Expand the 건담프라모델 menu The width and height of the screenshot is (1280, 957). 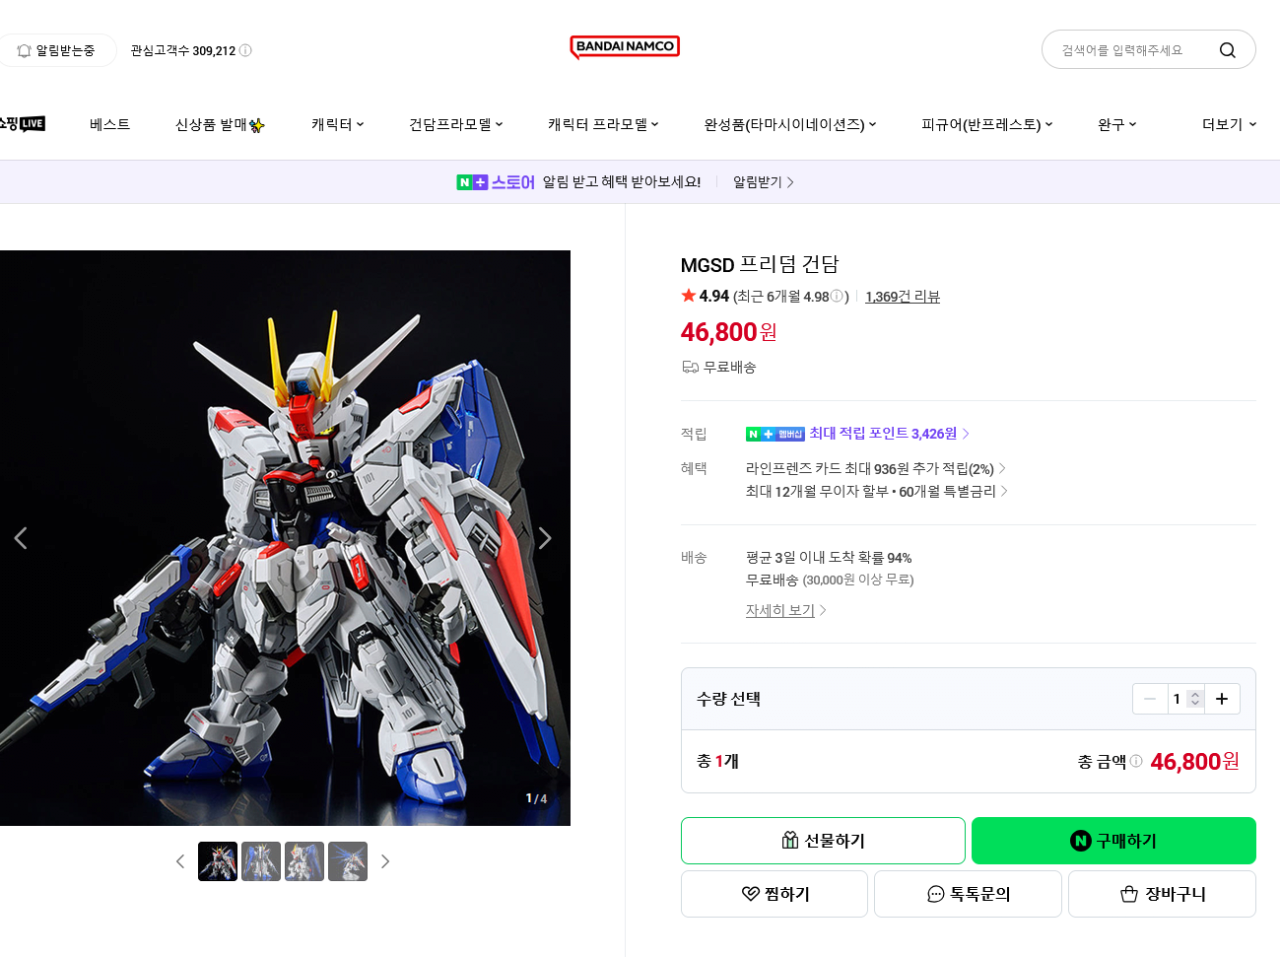455,124
